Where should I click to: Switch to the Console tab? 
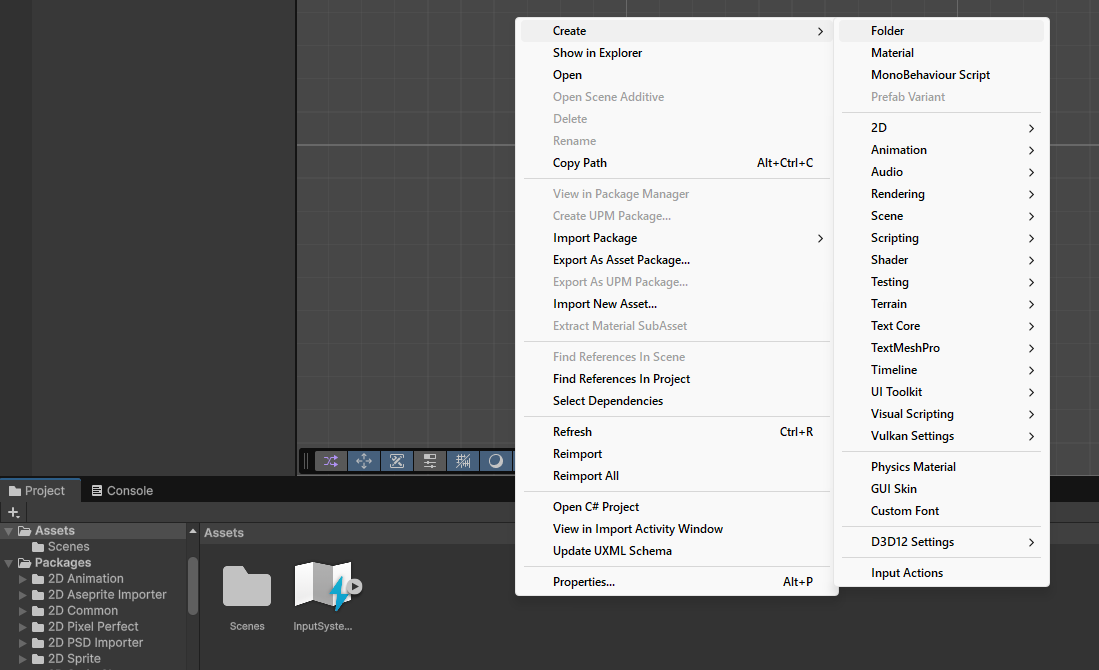click(122, 491)
